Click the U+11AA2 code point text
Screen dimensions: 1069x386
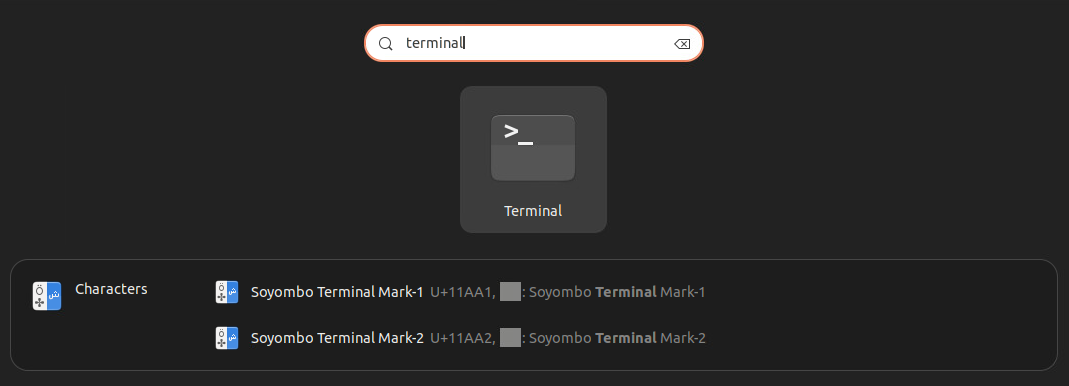[462, 338]
